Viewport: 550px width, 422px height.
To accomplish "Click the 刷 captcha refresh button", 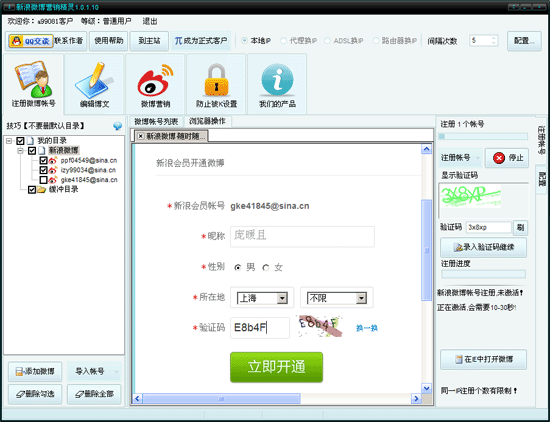I will click(x=521, y=228).
